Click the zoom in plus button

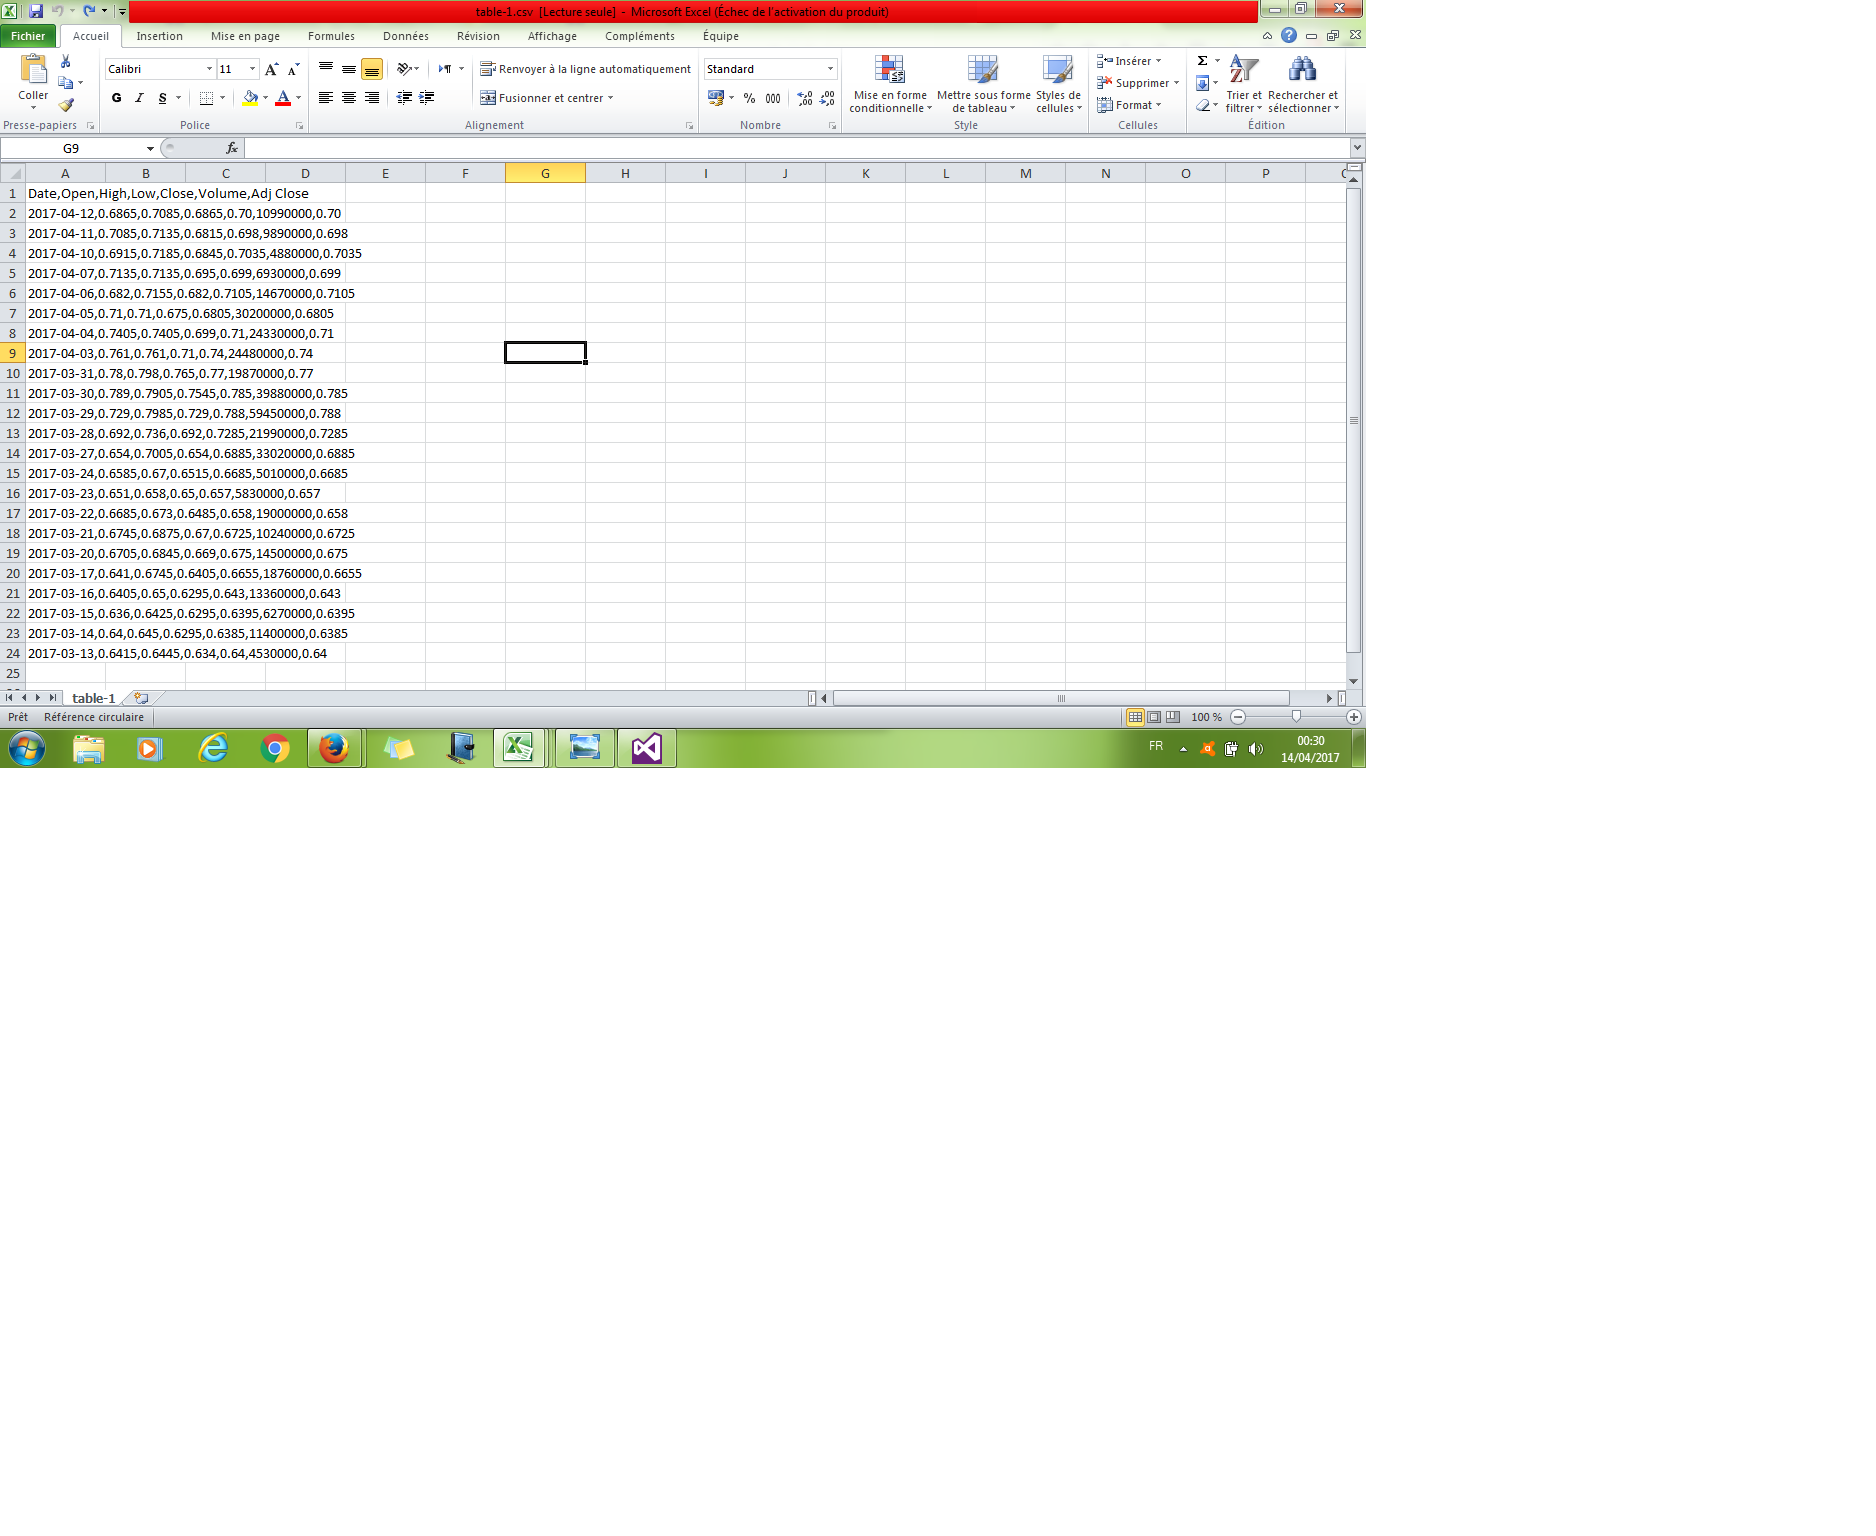[x=1354, y=717]
